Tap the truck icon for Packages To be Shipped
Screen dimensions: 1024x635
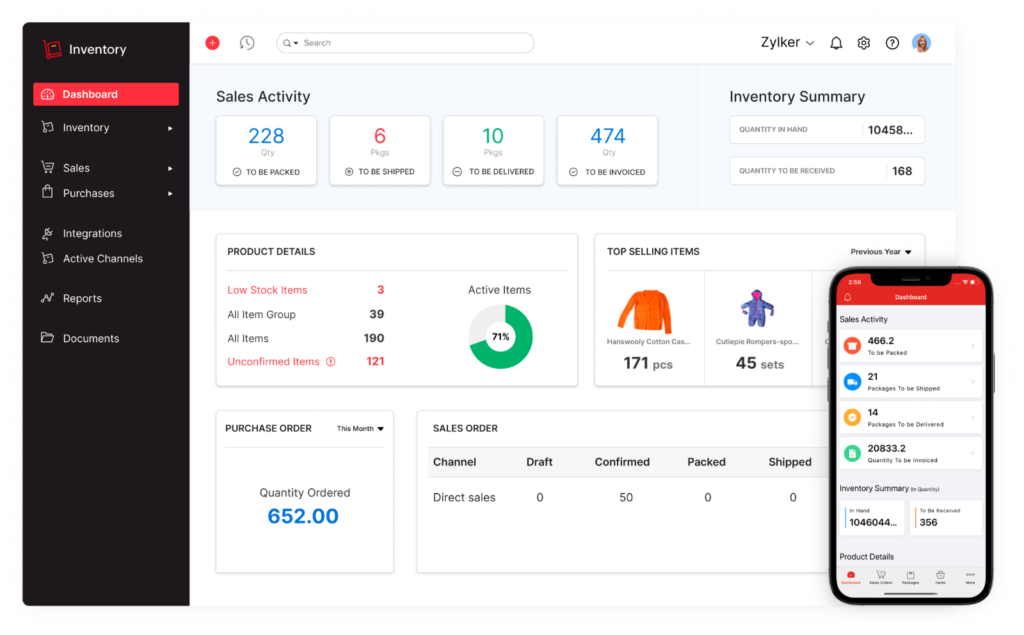pos(852,381)
